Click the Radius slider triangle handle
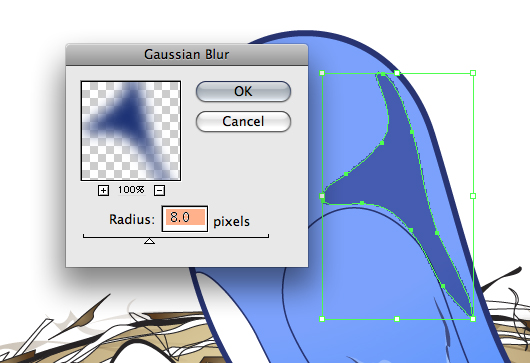 coord(149,241)
